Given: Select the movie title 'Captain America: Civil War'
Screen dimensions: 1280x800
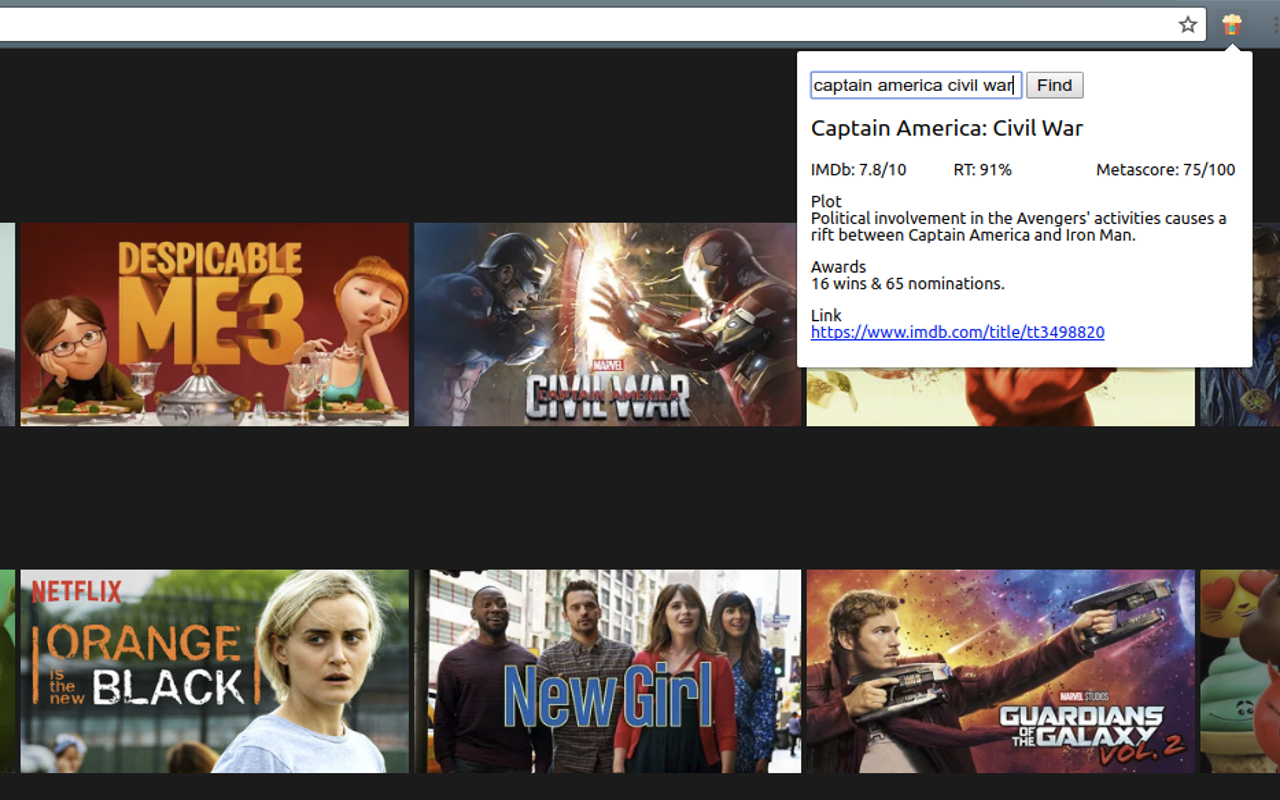Looking at the screenshot, I should pyautogui.click(x=947, y=128).
